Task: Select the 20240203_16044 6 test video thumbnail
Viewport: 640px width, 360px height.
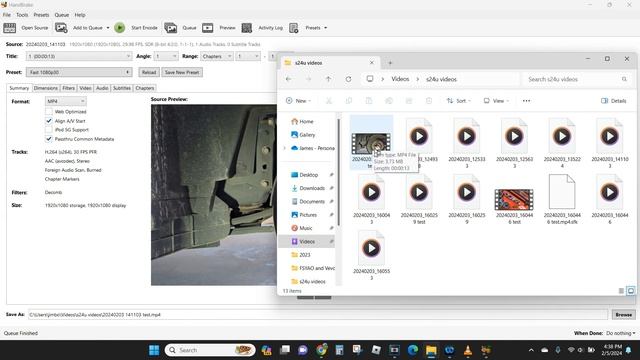Action: point(514,200)
